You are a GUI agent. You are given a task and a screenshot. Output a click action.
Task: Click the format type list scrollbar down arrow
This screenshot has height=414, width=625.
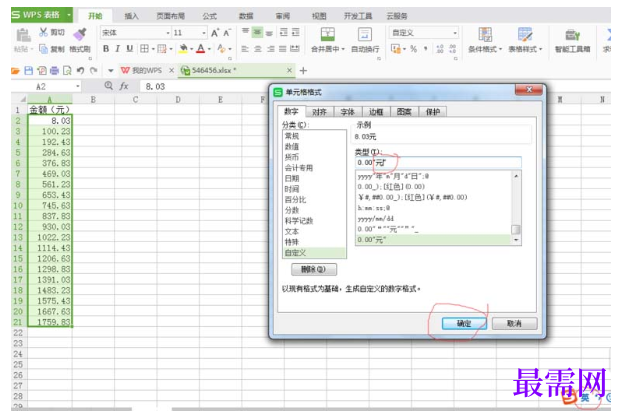click(x=516, y=240)
